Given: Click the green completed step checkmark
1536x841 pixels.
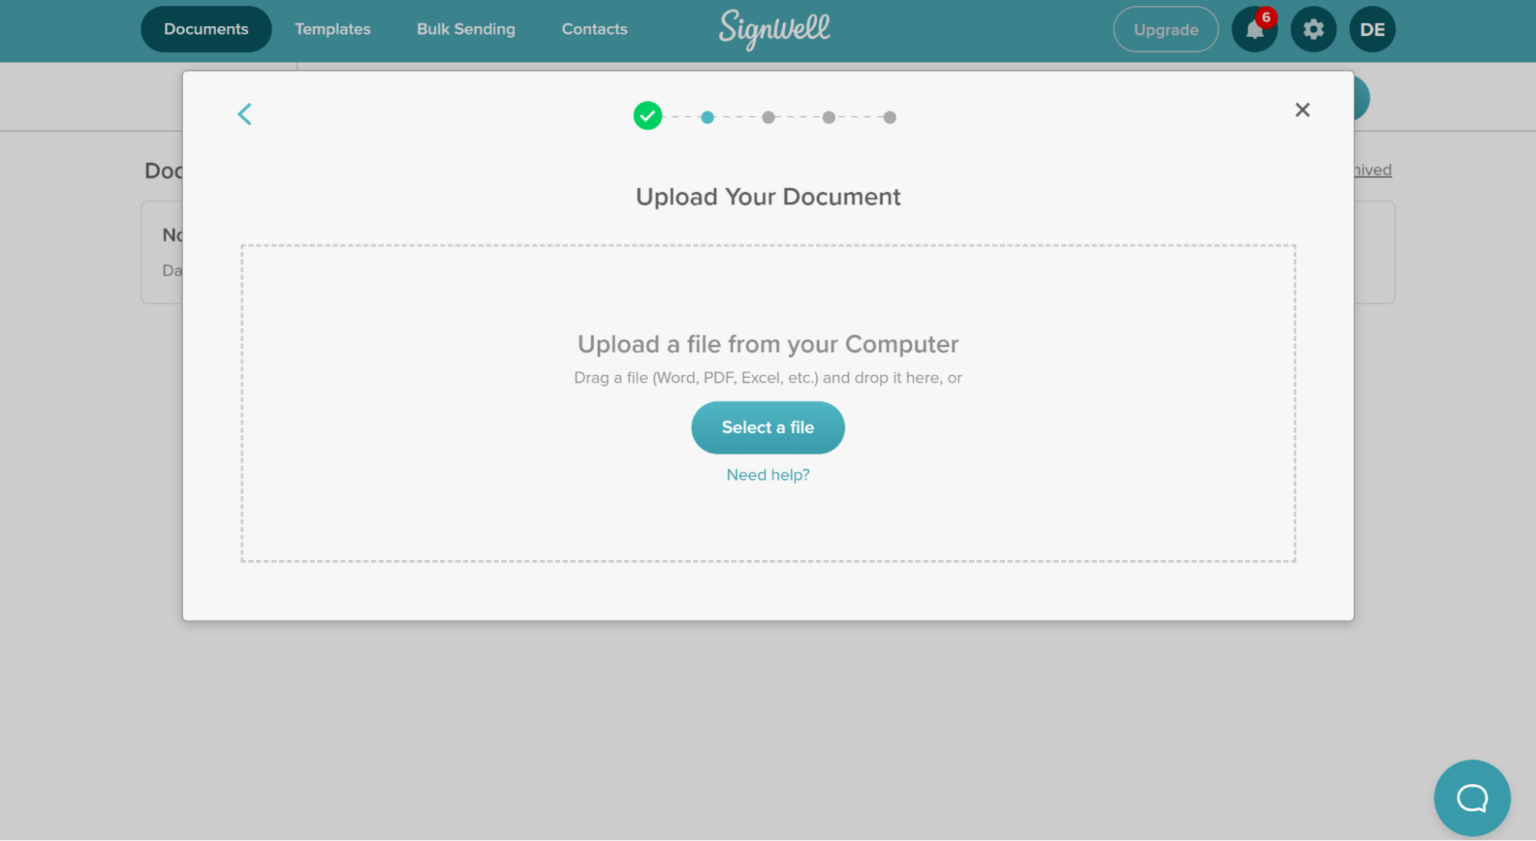Looking at the screenshot, I should (648, 117).
